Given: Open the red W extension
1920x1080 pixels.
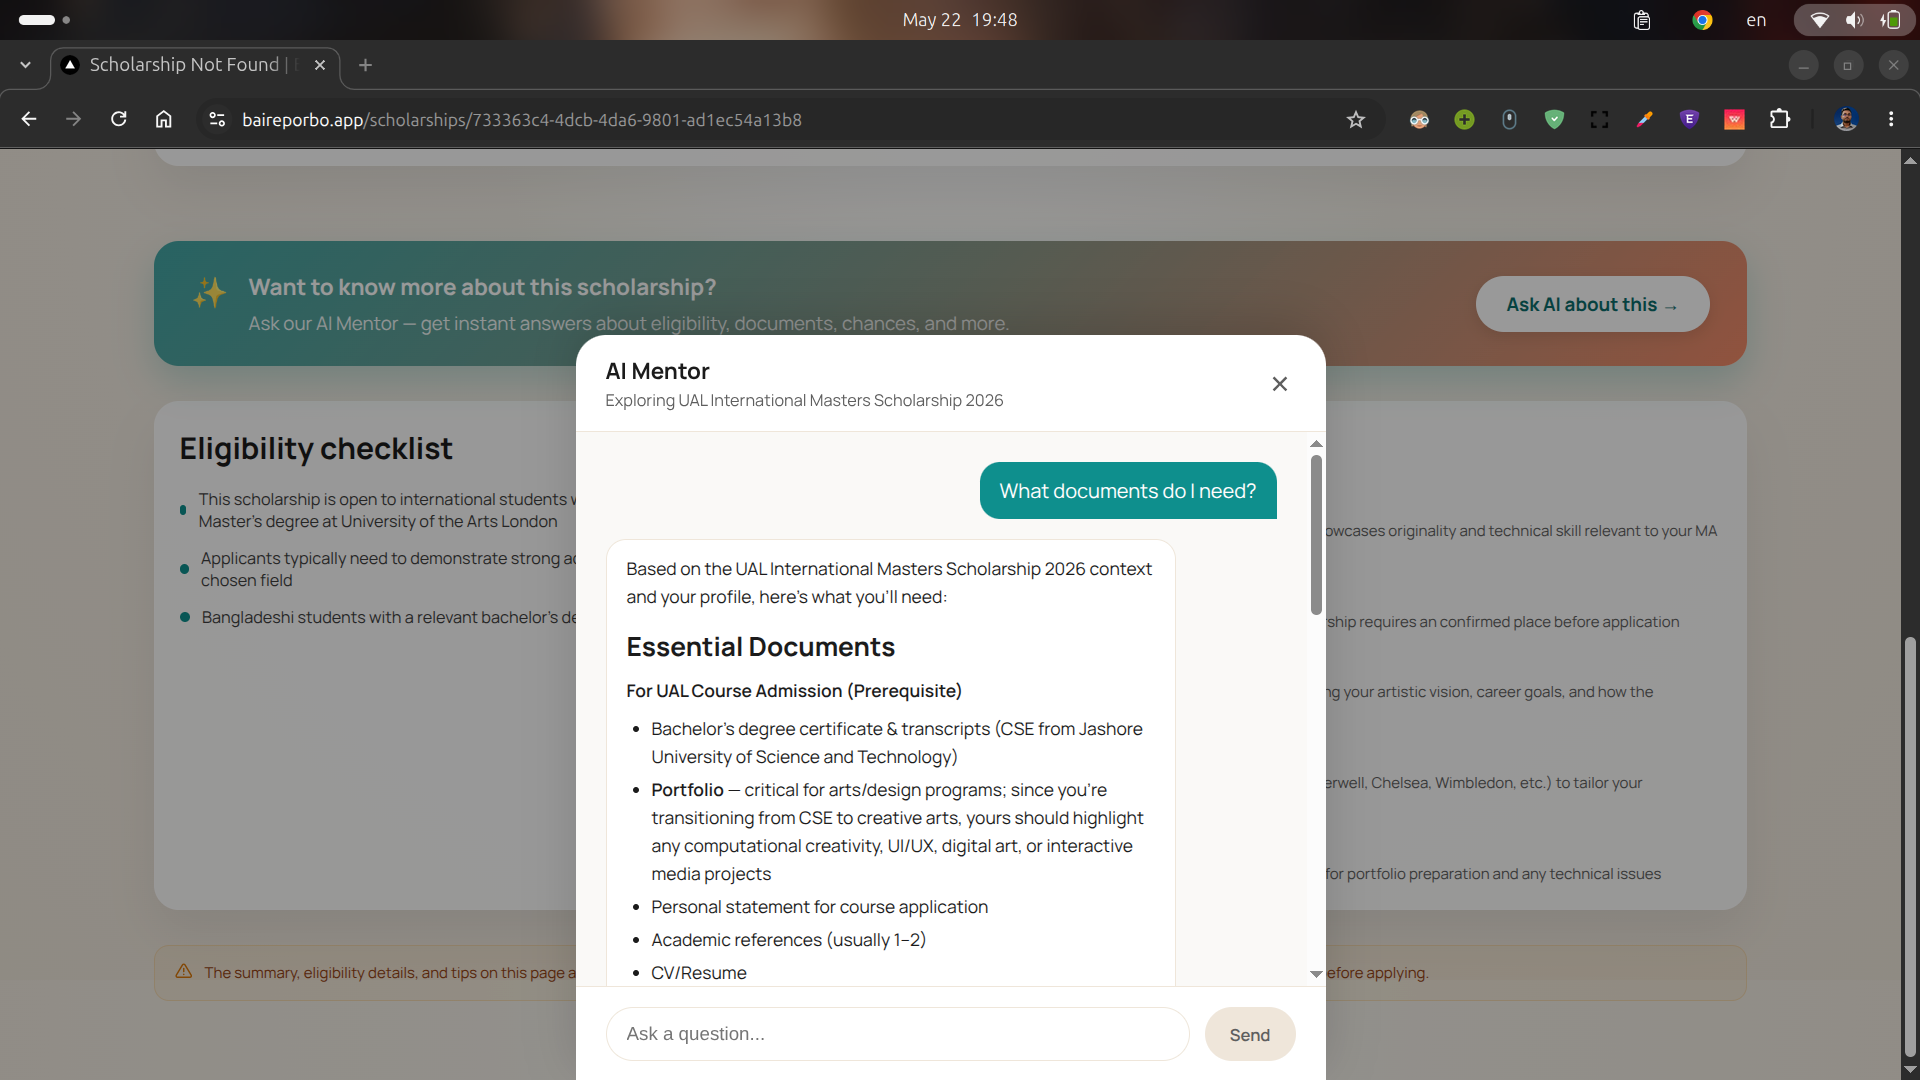Looking at the screenshot, I should click(1734, 120).
